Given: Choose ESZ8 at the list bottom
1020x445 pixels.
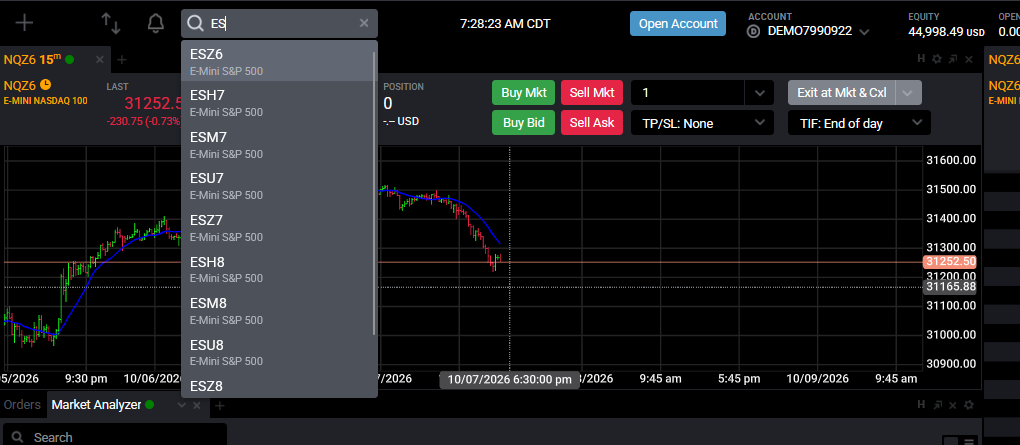Looking at the screenshot, I should tap(278, 386).
